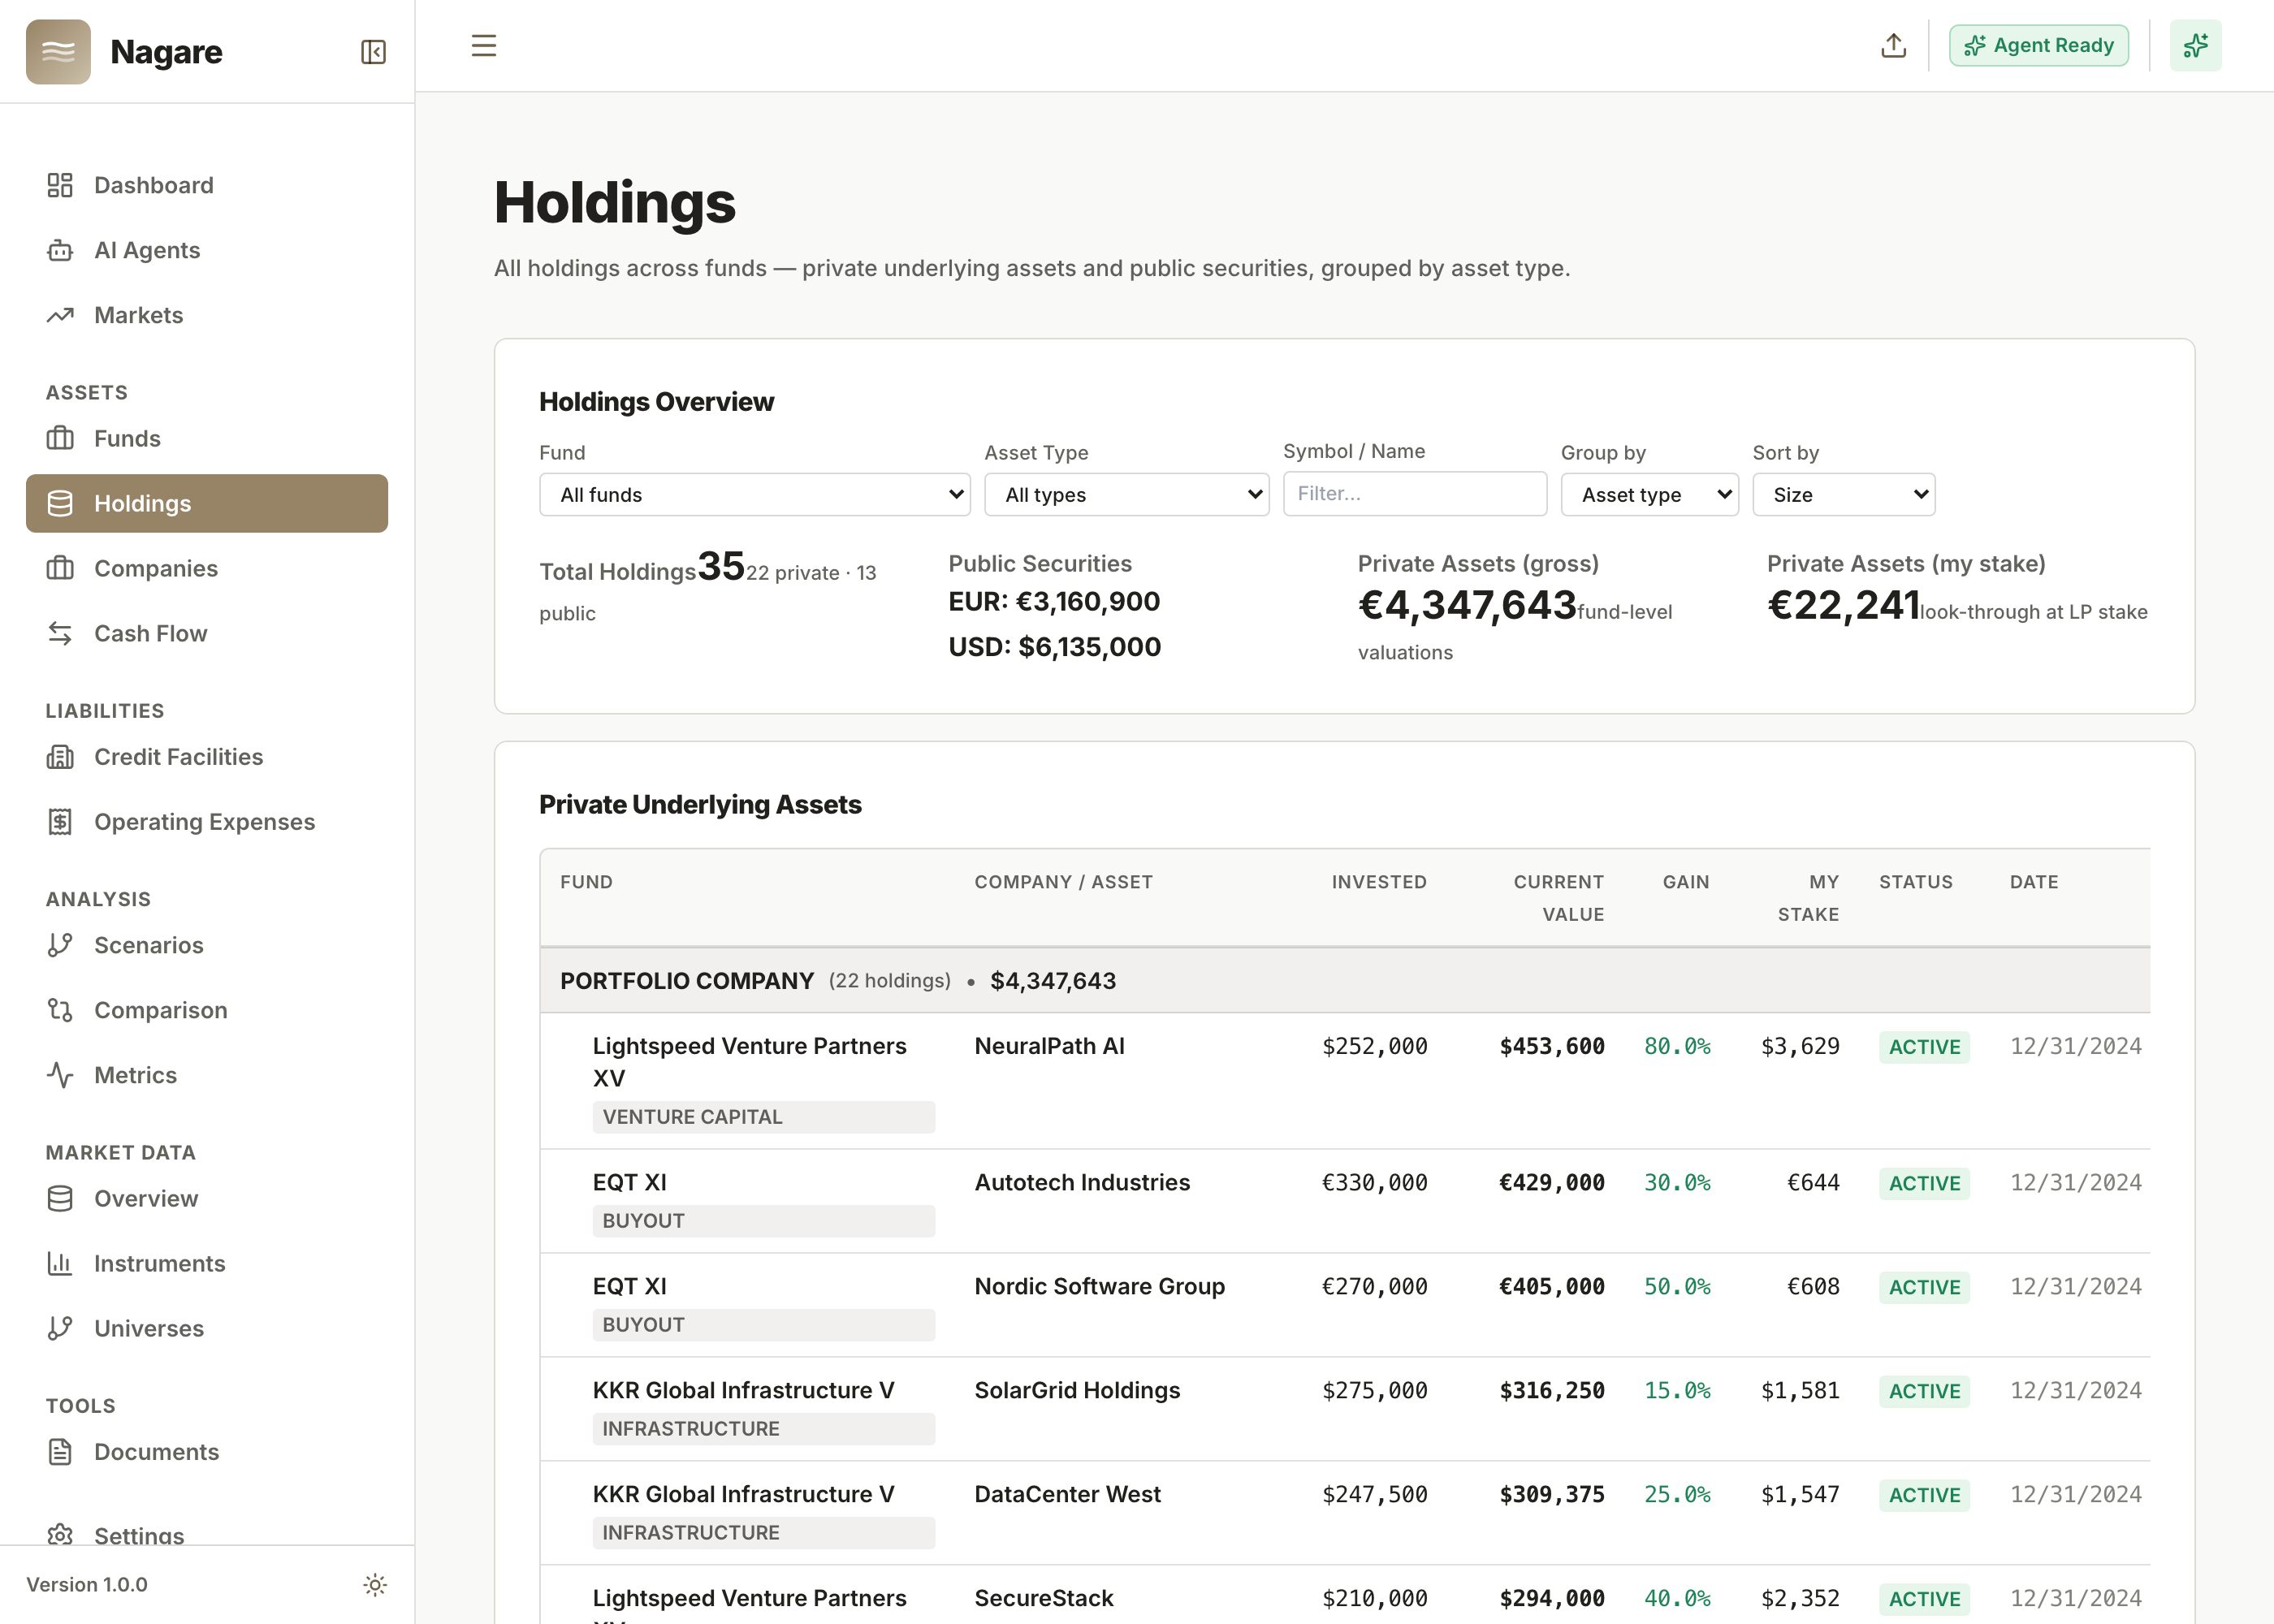The width and height of the screenshot is (2274, 1624).
Task: Click the Documents file icon
Action: [60, 1452]
